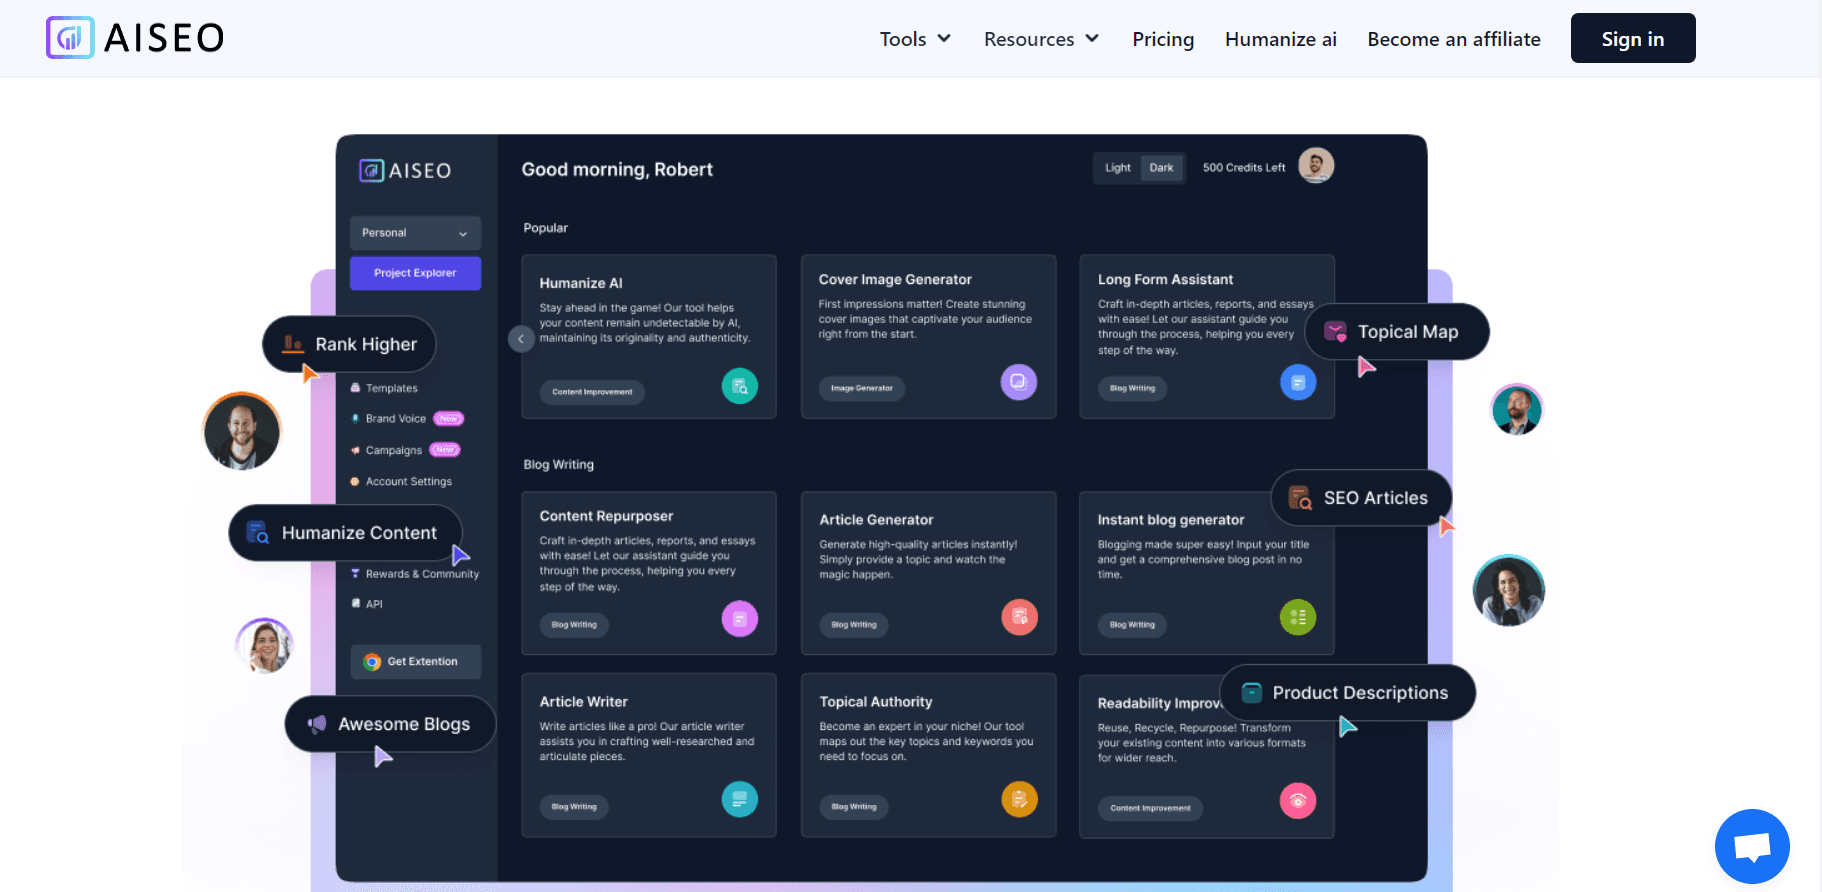1822x892 pixels.
Task: Click the Humanize AI card's teal icon
Action: pyautogui.click(x=739, y=386)
